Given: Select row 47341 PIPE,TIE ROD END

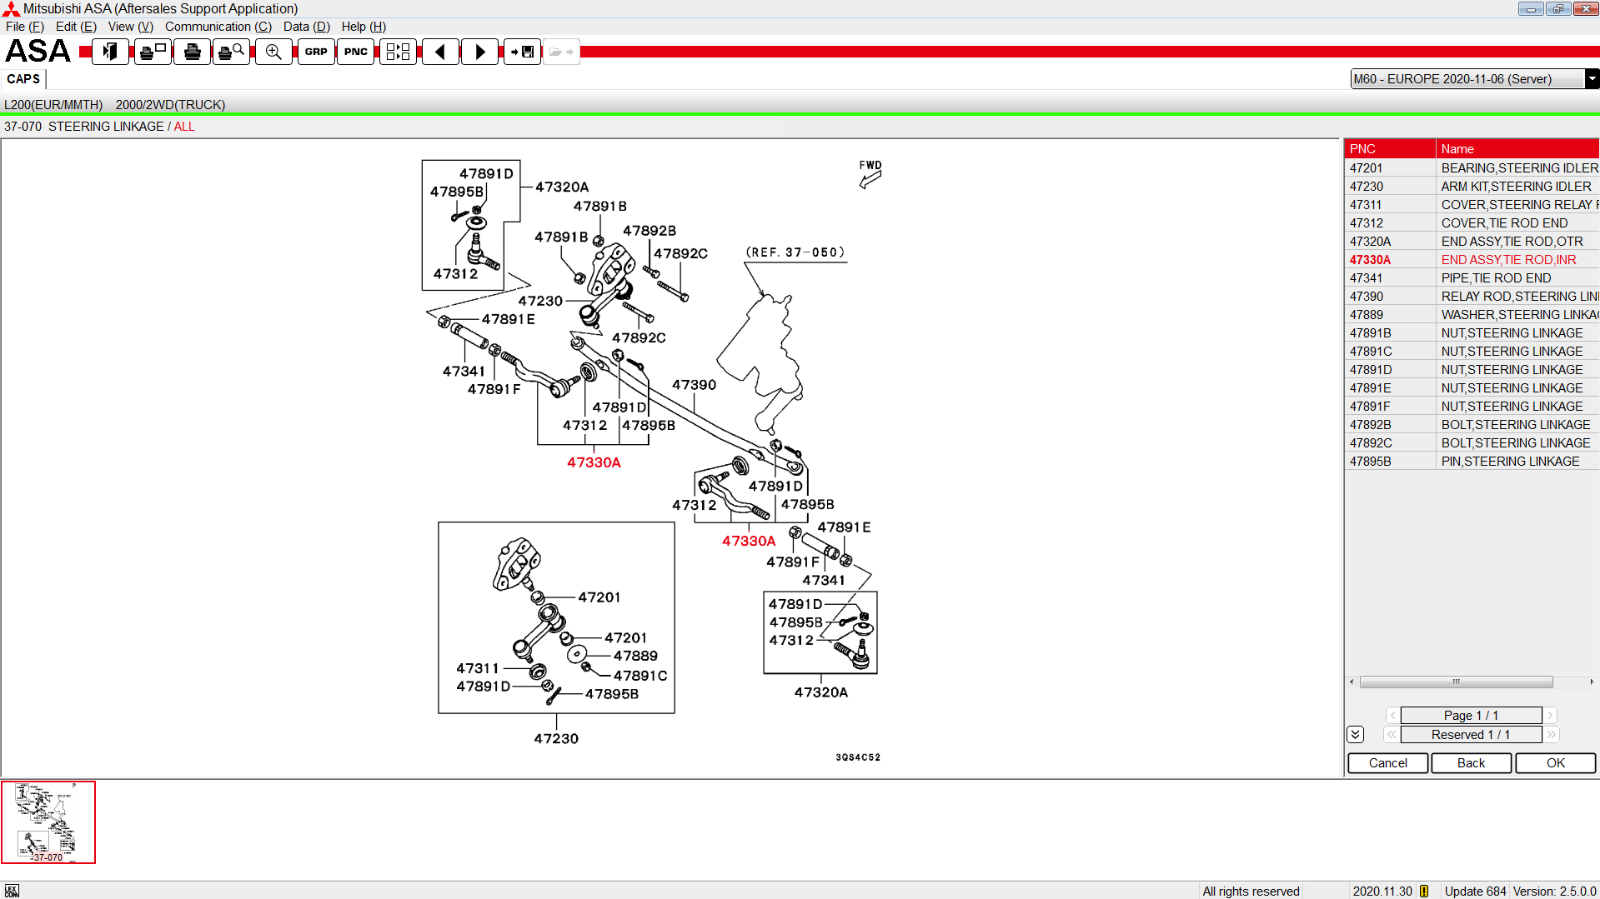Looking at the screenshot, I should [x=1472, y=278].
